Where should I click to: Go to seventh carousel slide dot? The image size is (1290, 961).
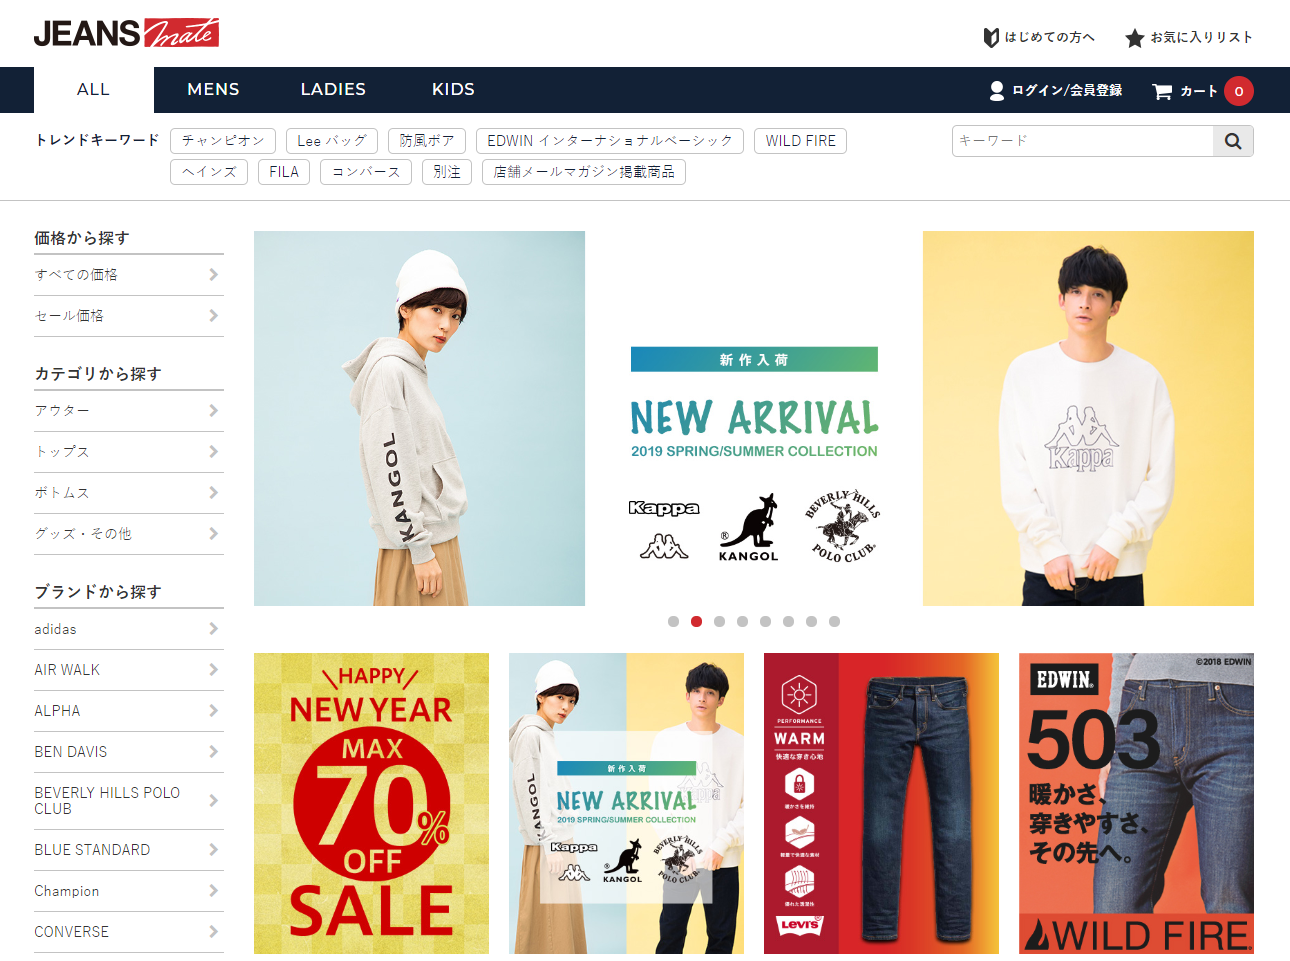(811, 622)
